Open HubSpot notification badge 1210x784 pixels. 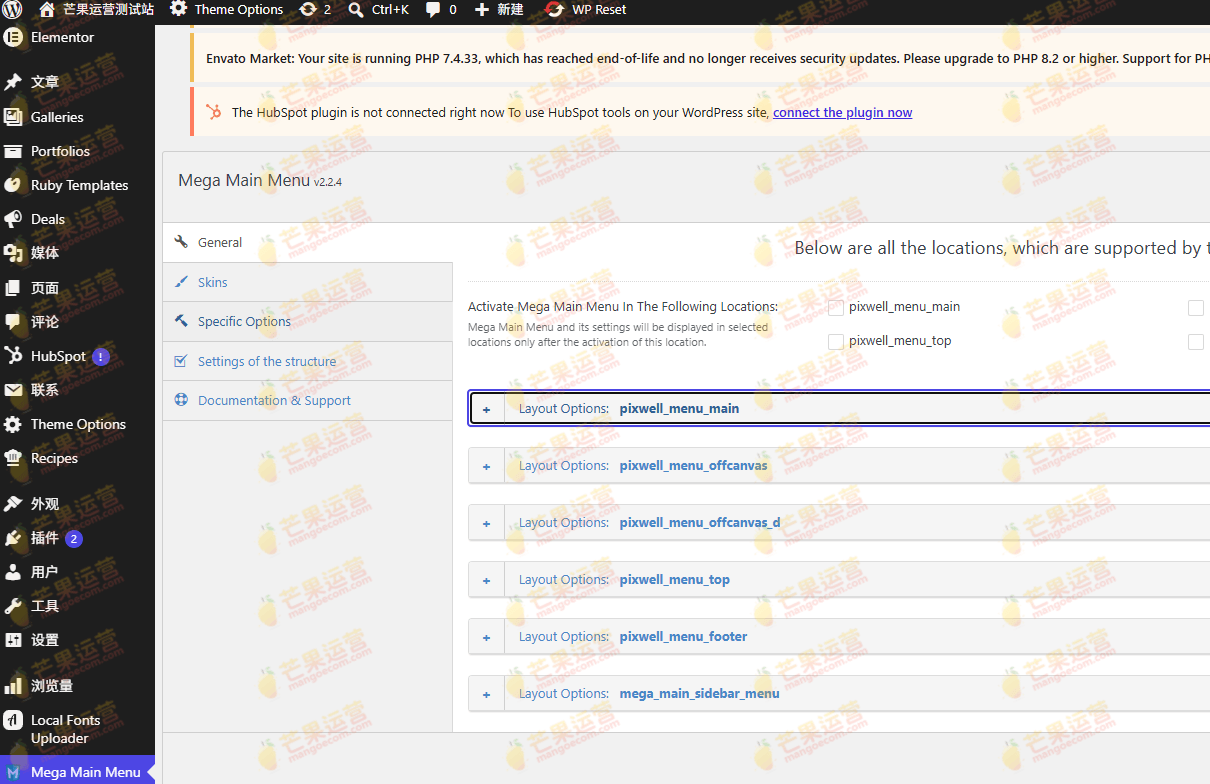(x=101, y=356)
